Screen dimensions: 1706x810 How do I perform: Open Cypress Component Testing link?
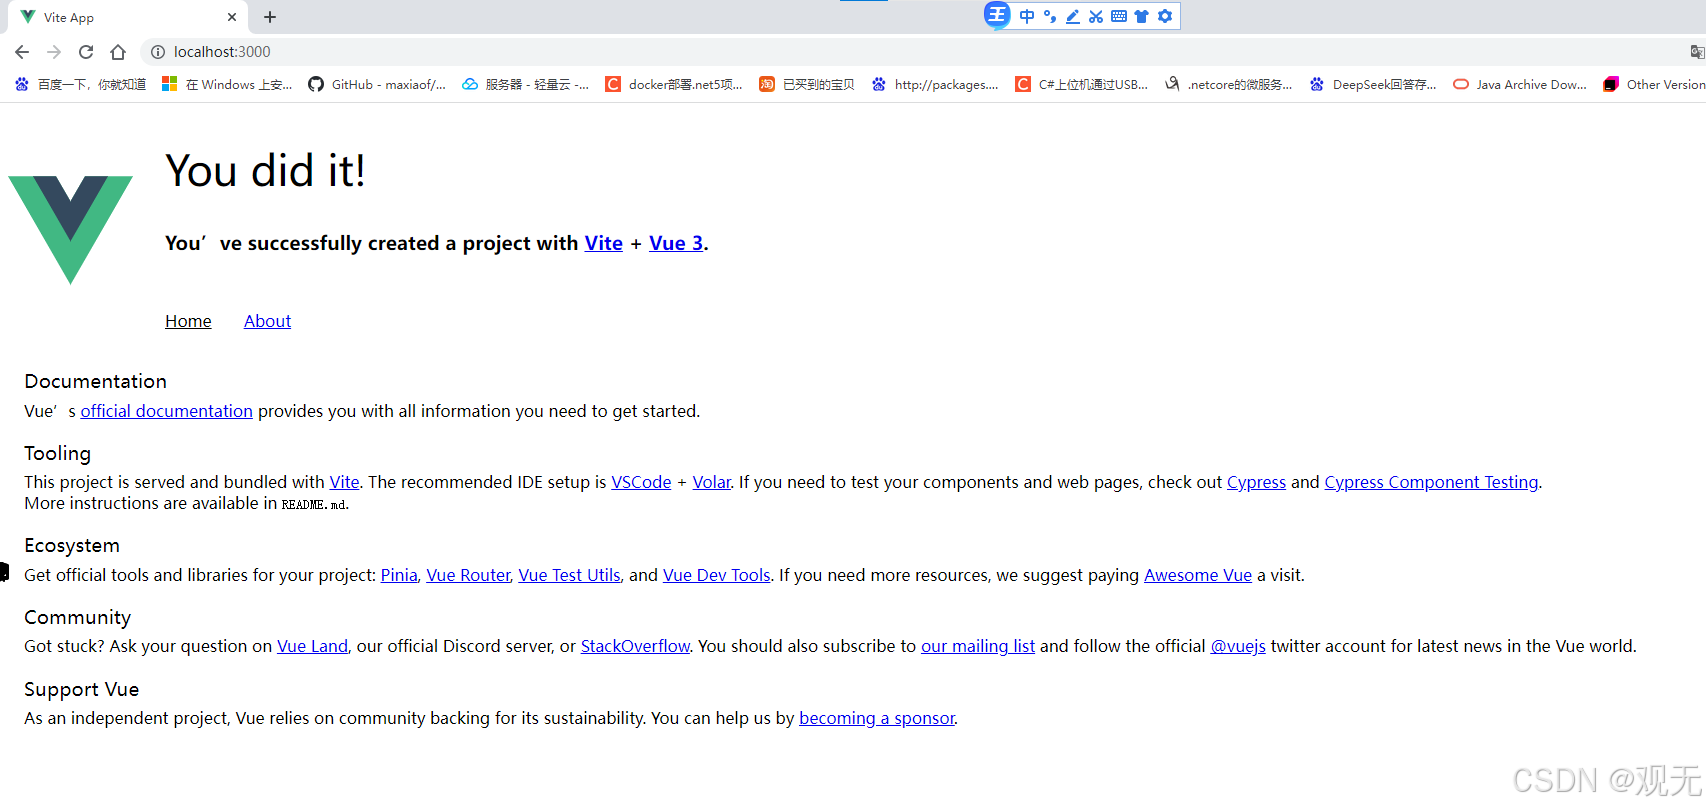[x=1431, y=482]
